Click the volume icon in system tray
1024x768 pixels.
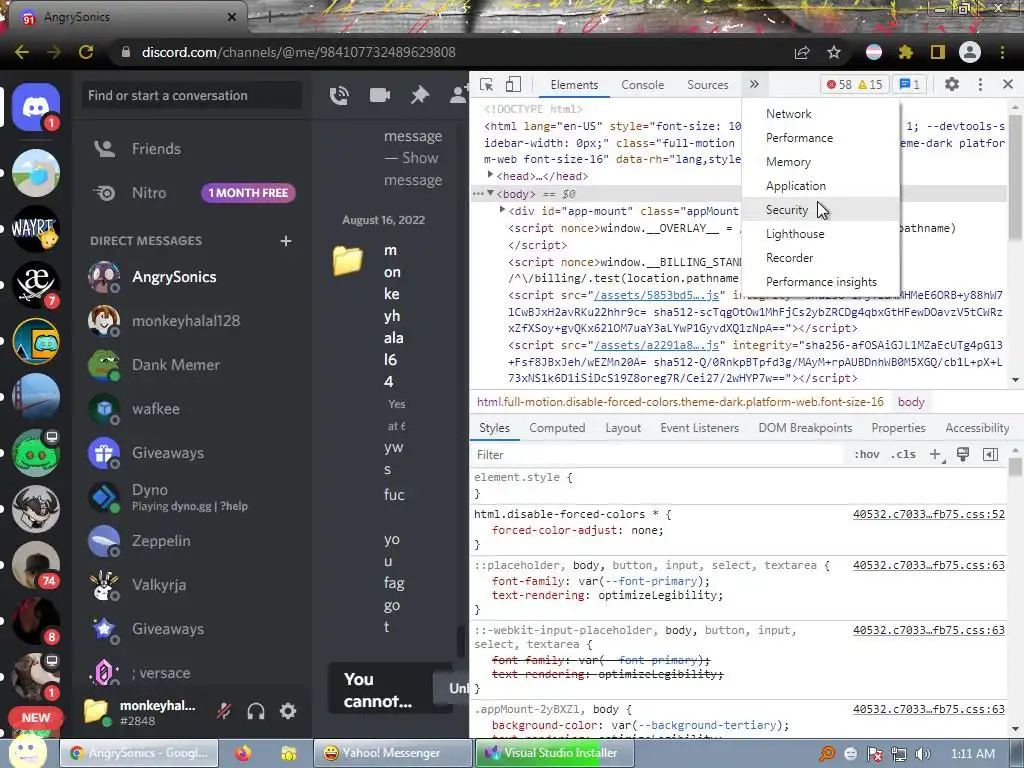(x=922, y=754)
